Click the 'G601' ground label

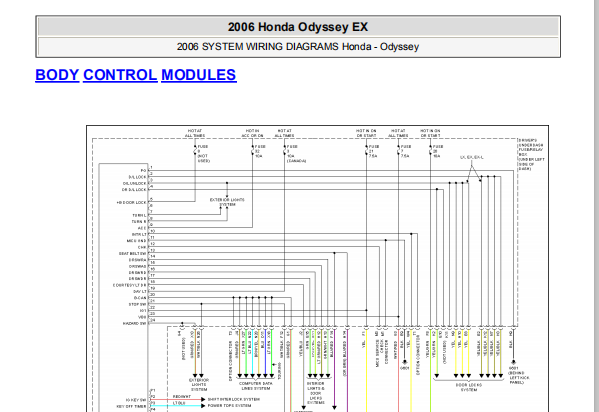pos(405,368)
